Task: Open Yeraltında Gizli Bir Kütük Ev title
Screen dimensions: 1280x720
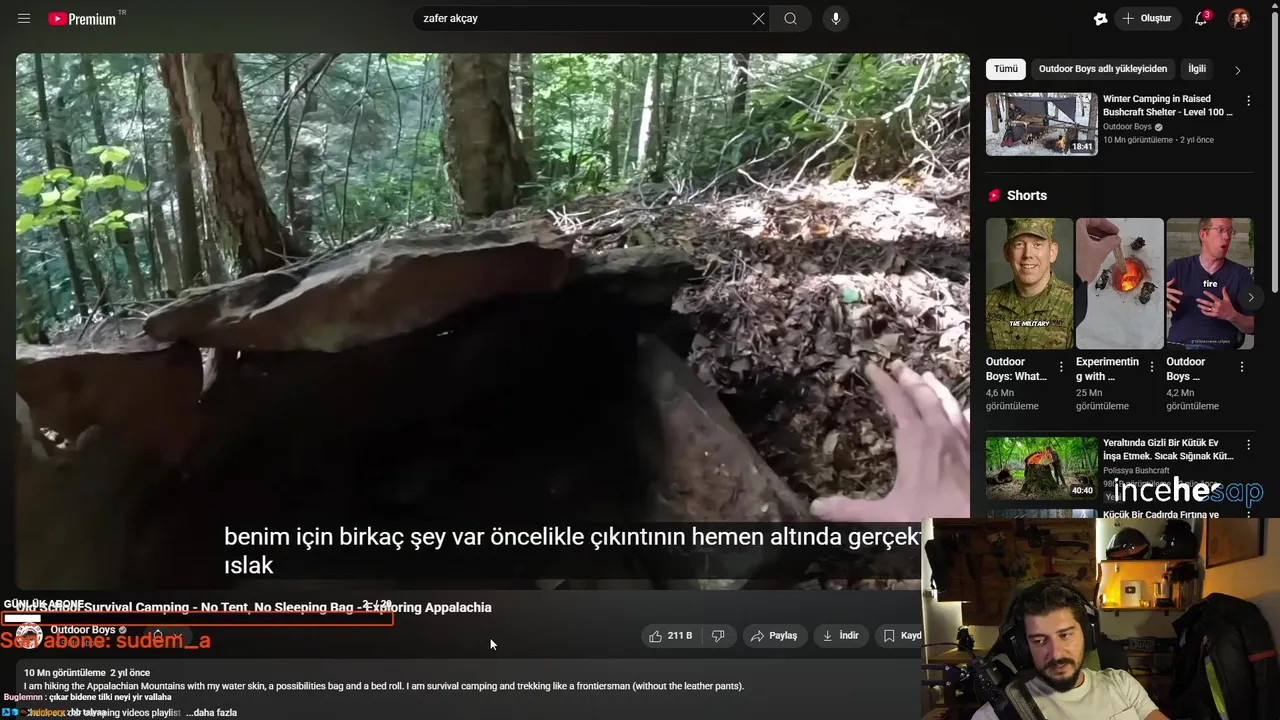Action: 1168,449
